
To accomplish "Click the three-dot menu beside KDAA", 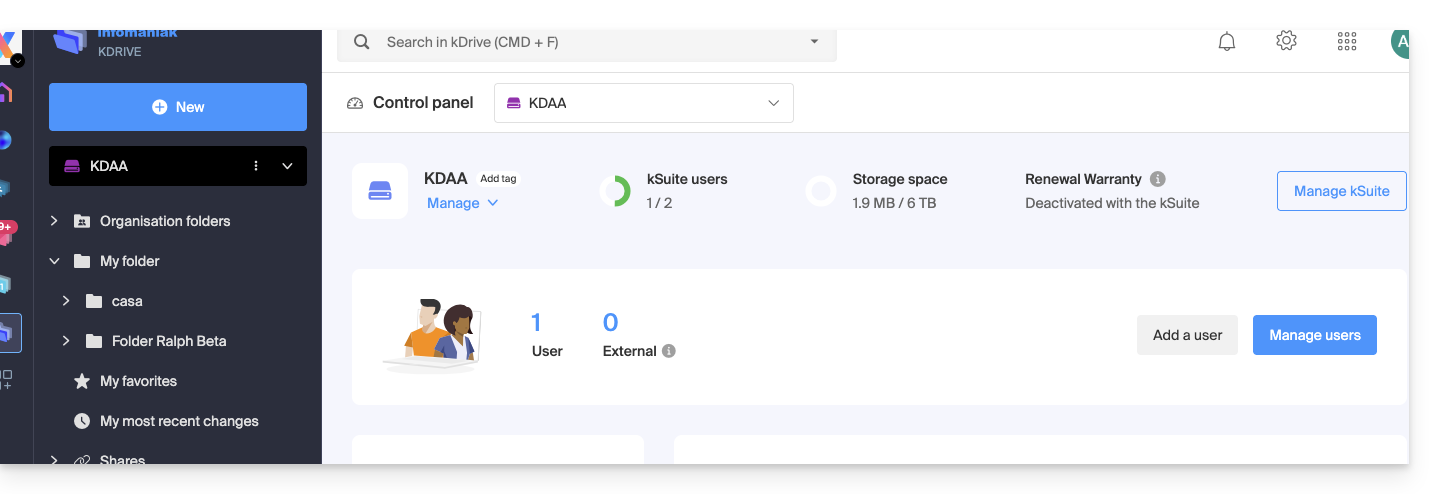I will tap(256, 166).
